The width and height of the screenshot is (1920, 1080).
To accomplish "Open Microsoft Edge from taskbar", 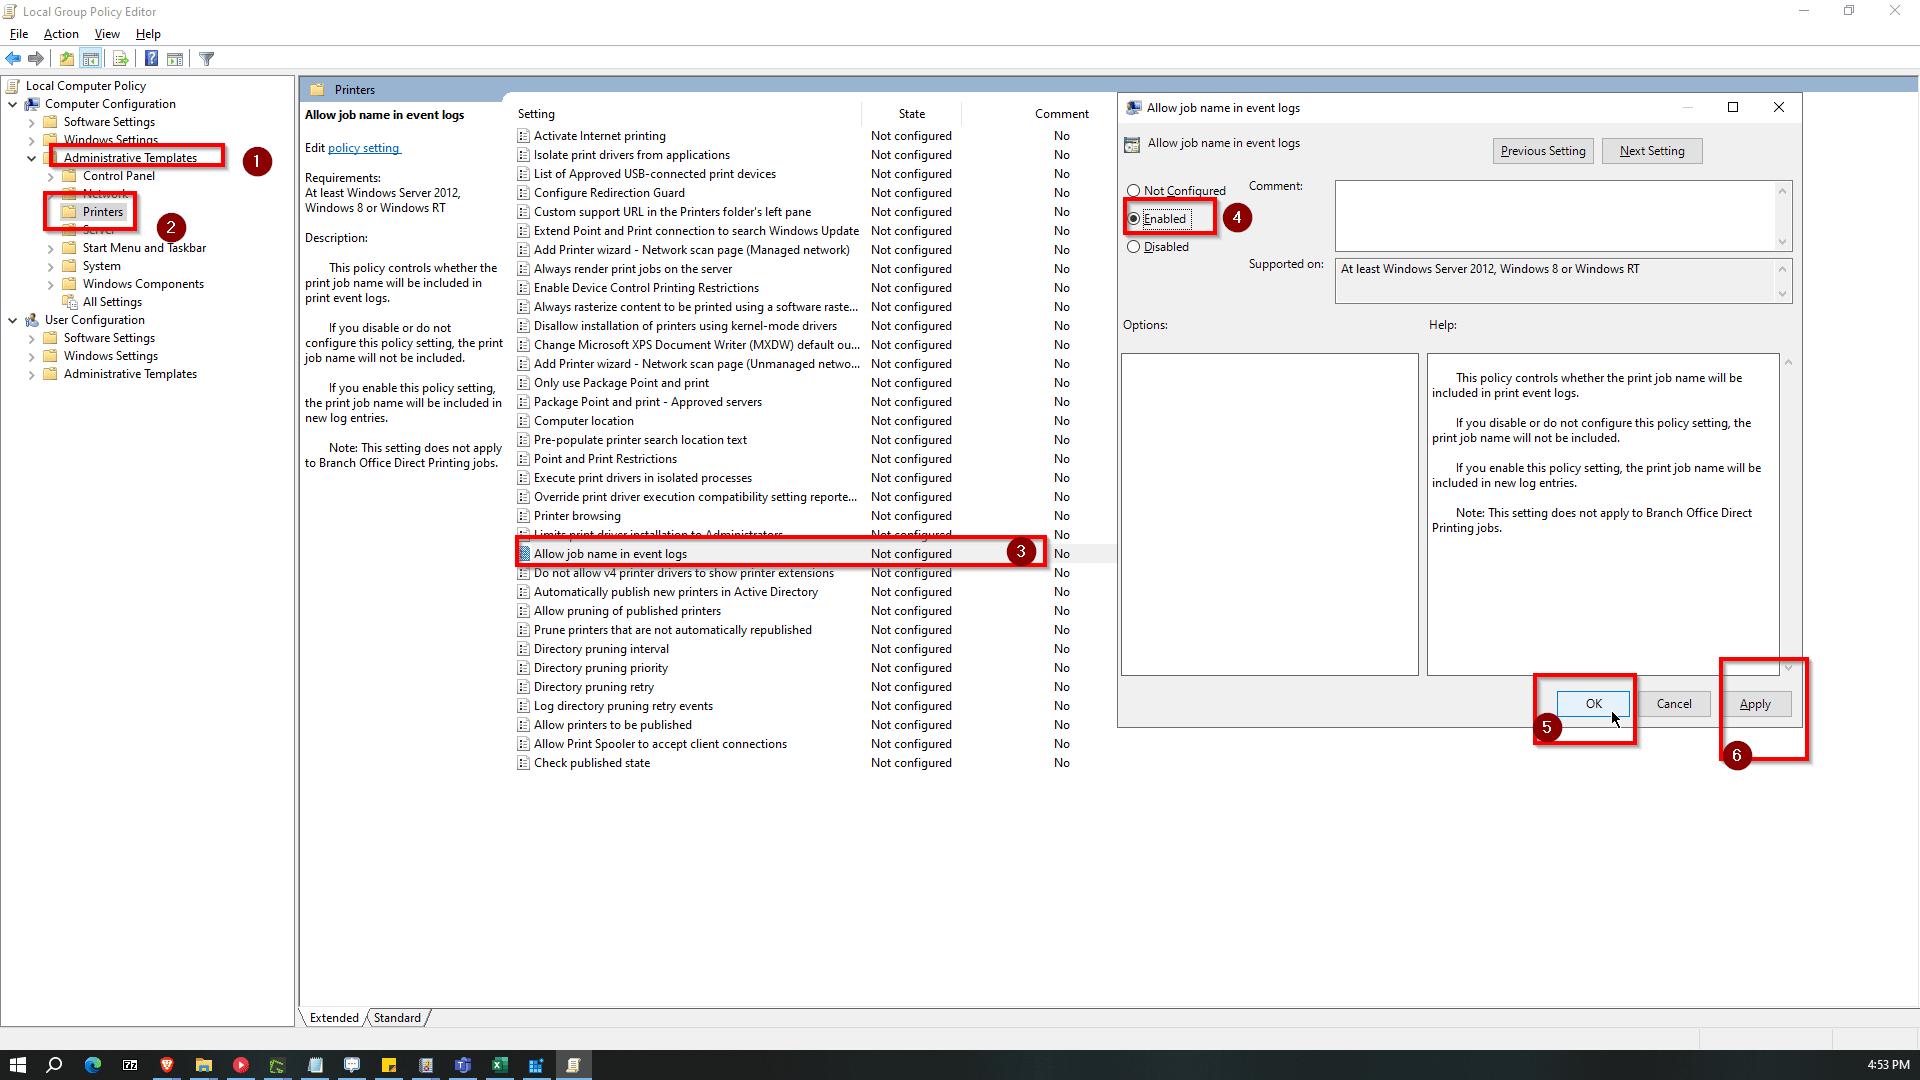I will tap(93, 1065).
